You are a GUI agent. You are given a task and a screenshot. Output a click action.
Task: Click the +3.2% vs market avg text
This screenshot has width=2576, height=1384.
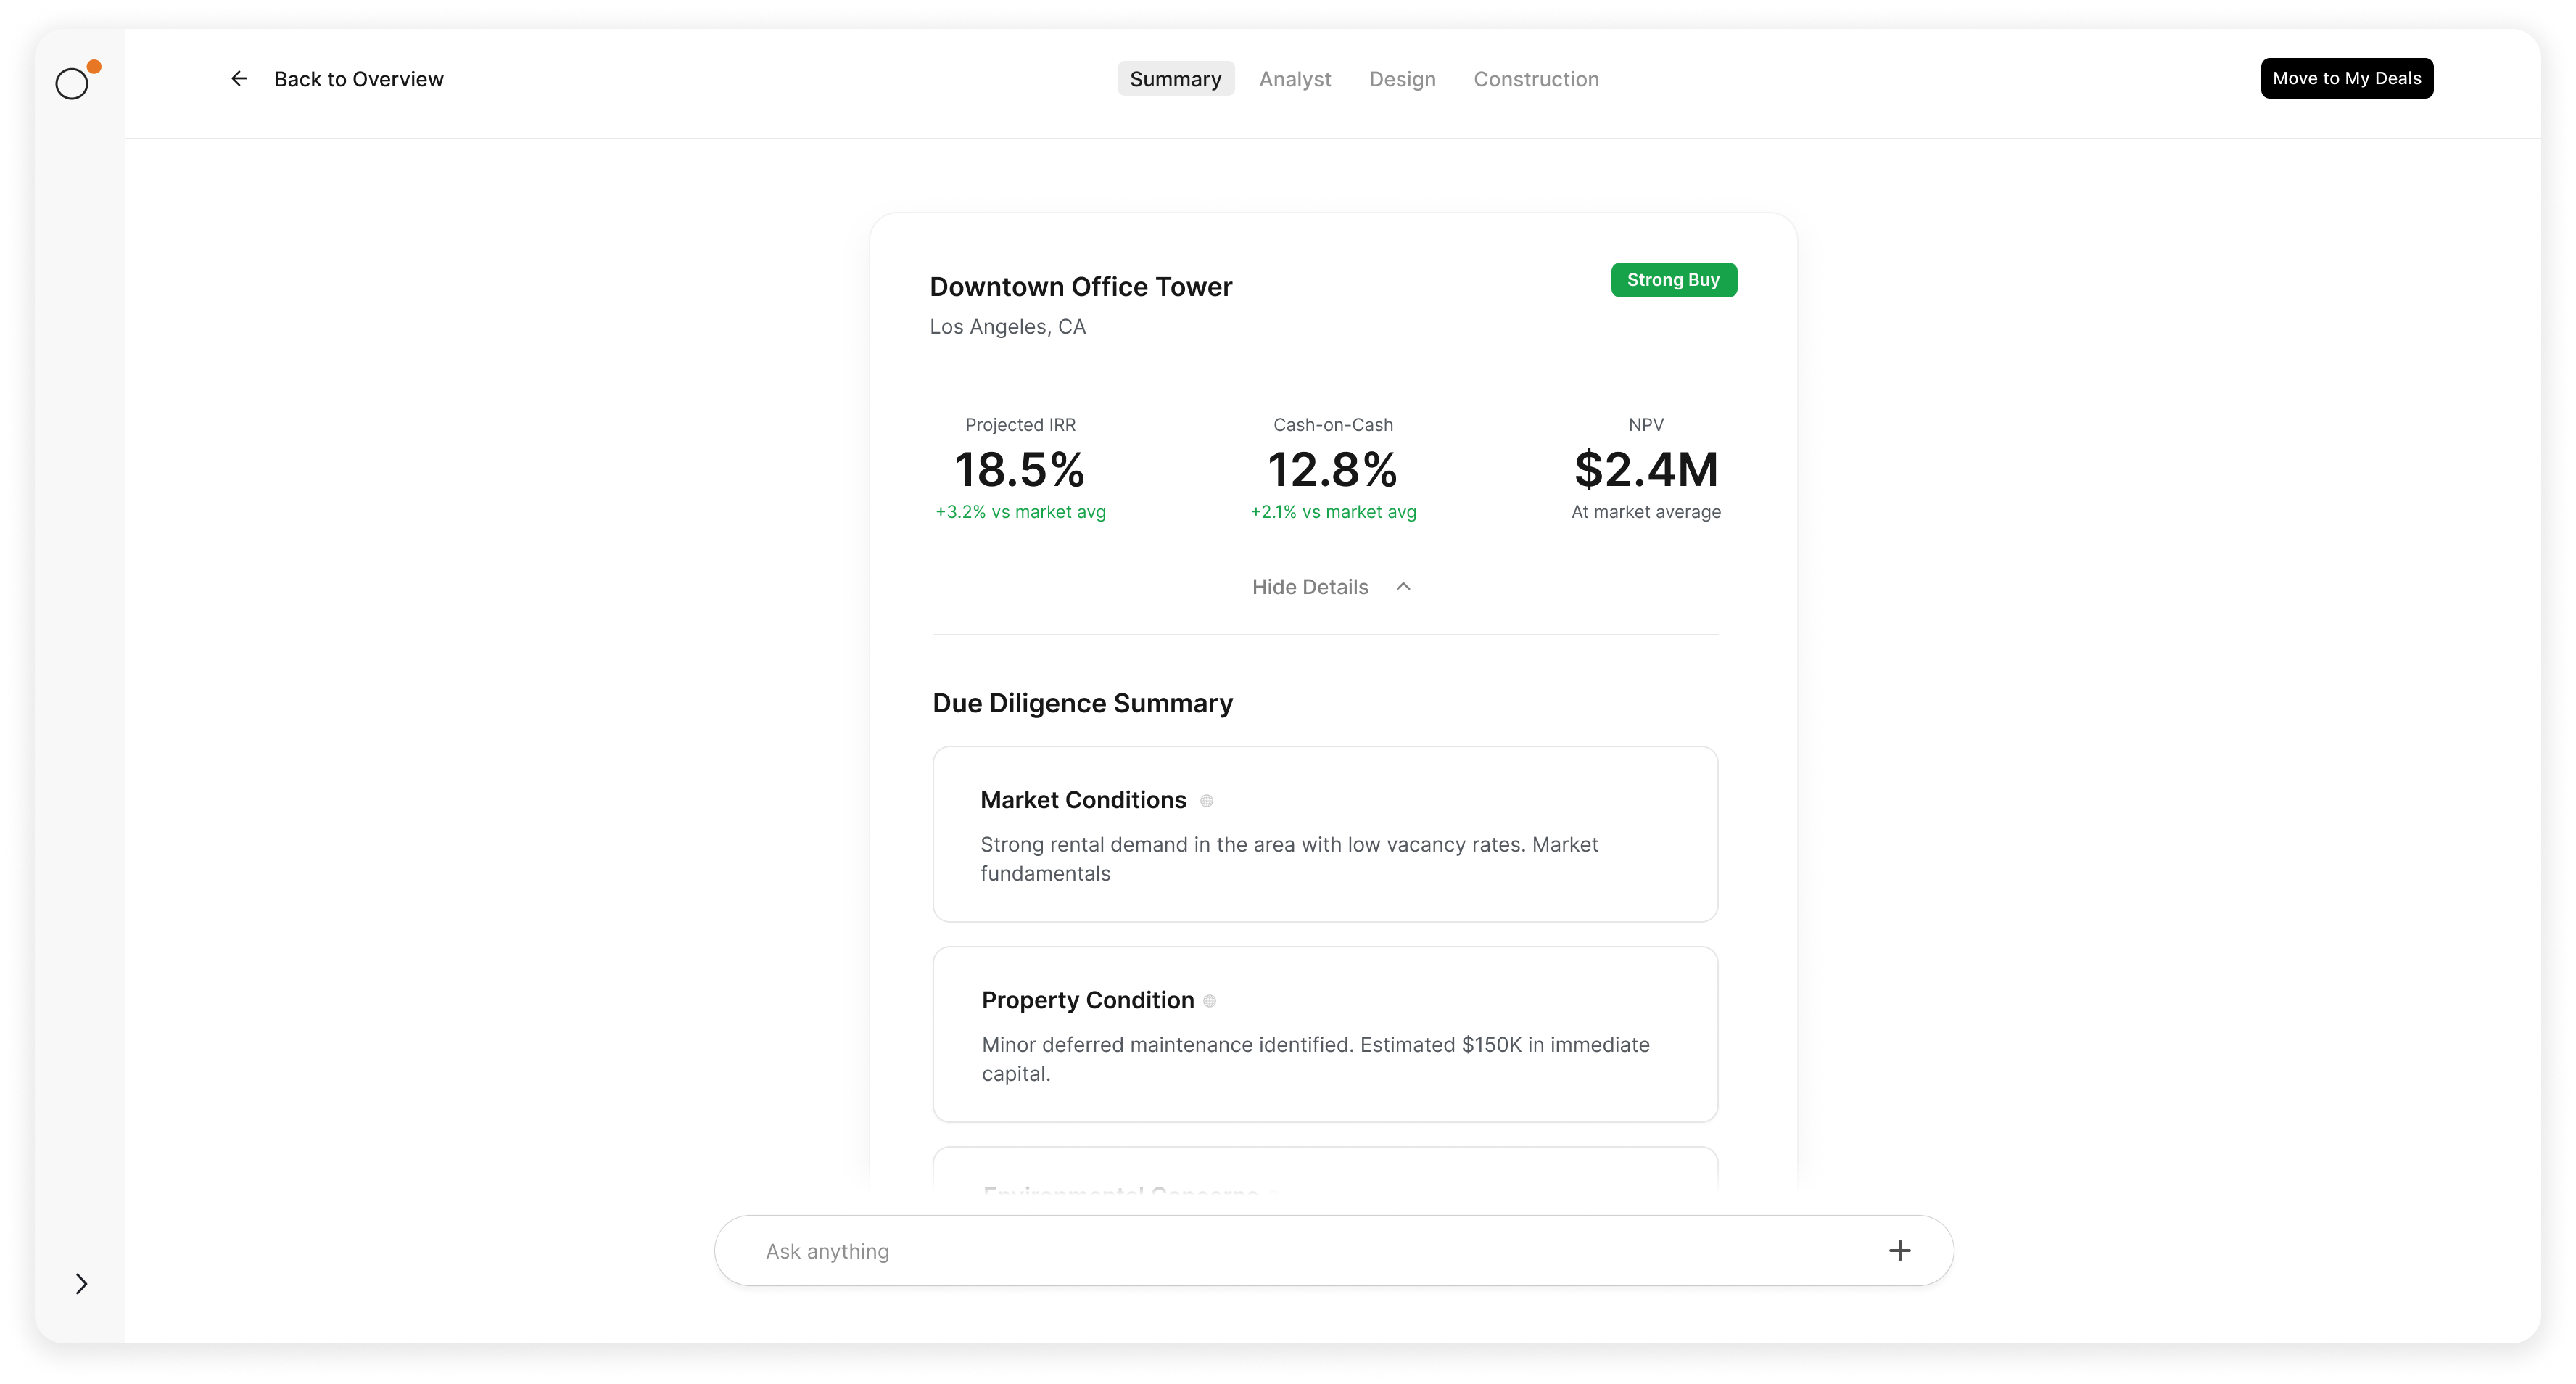(x=1020, y=512)
